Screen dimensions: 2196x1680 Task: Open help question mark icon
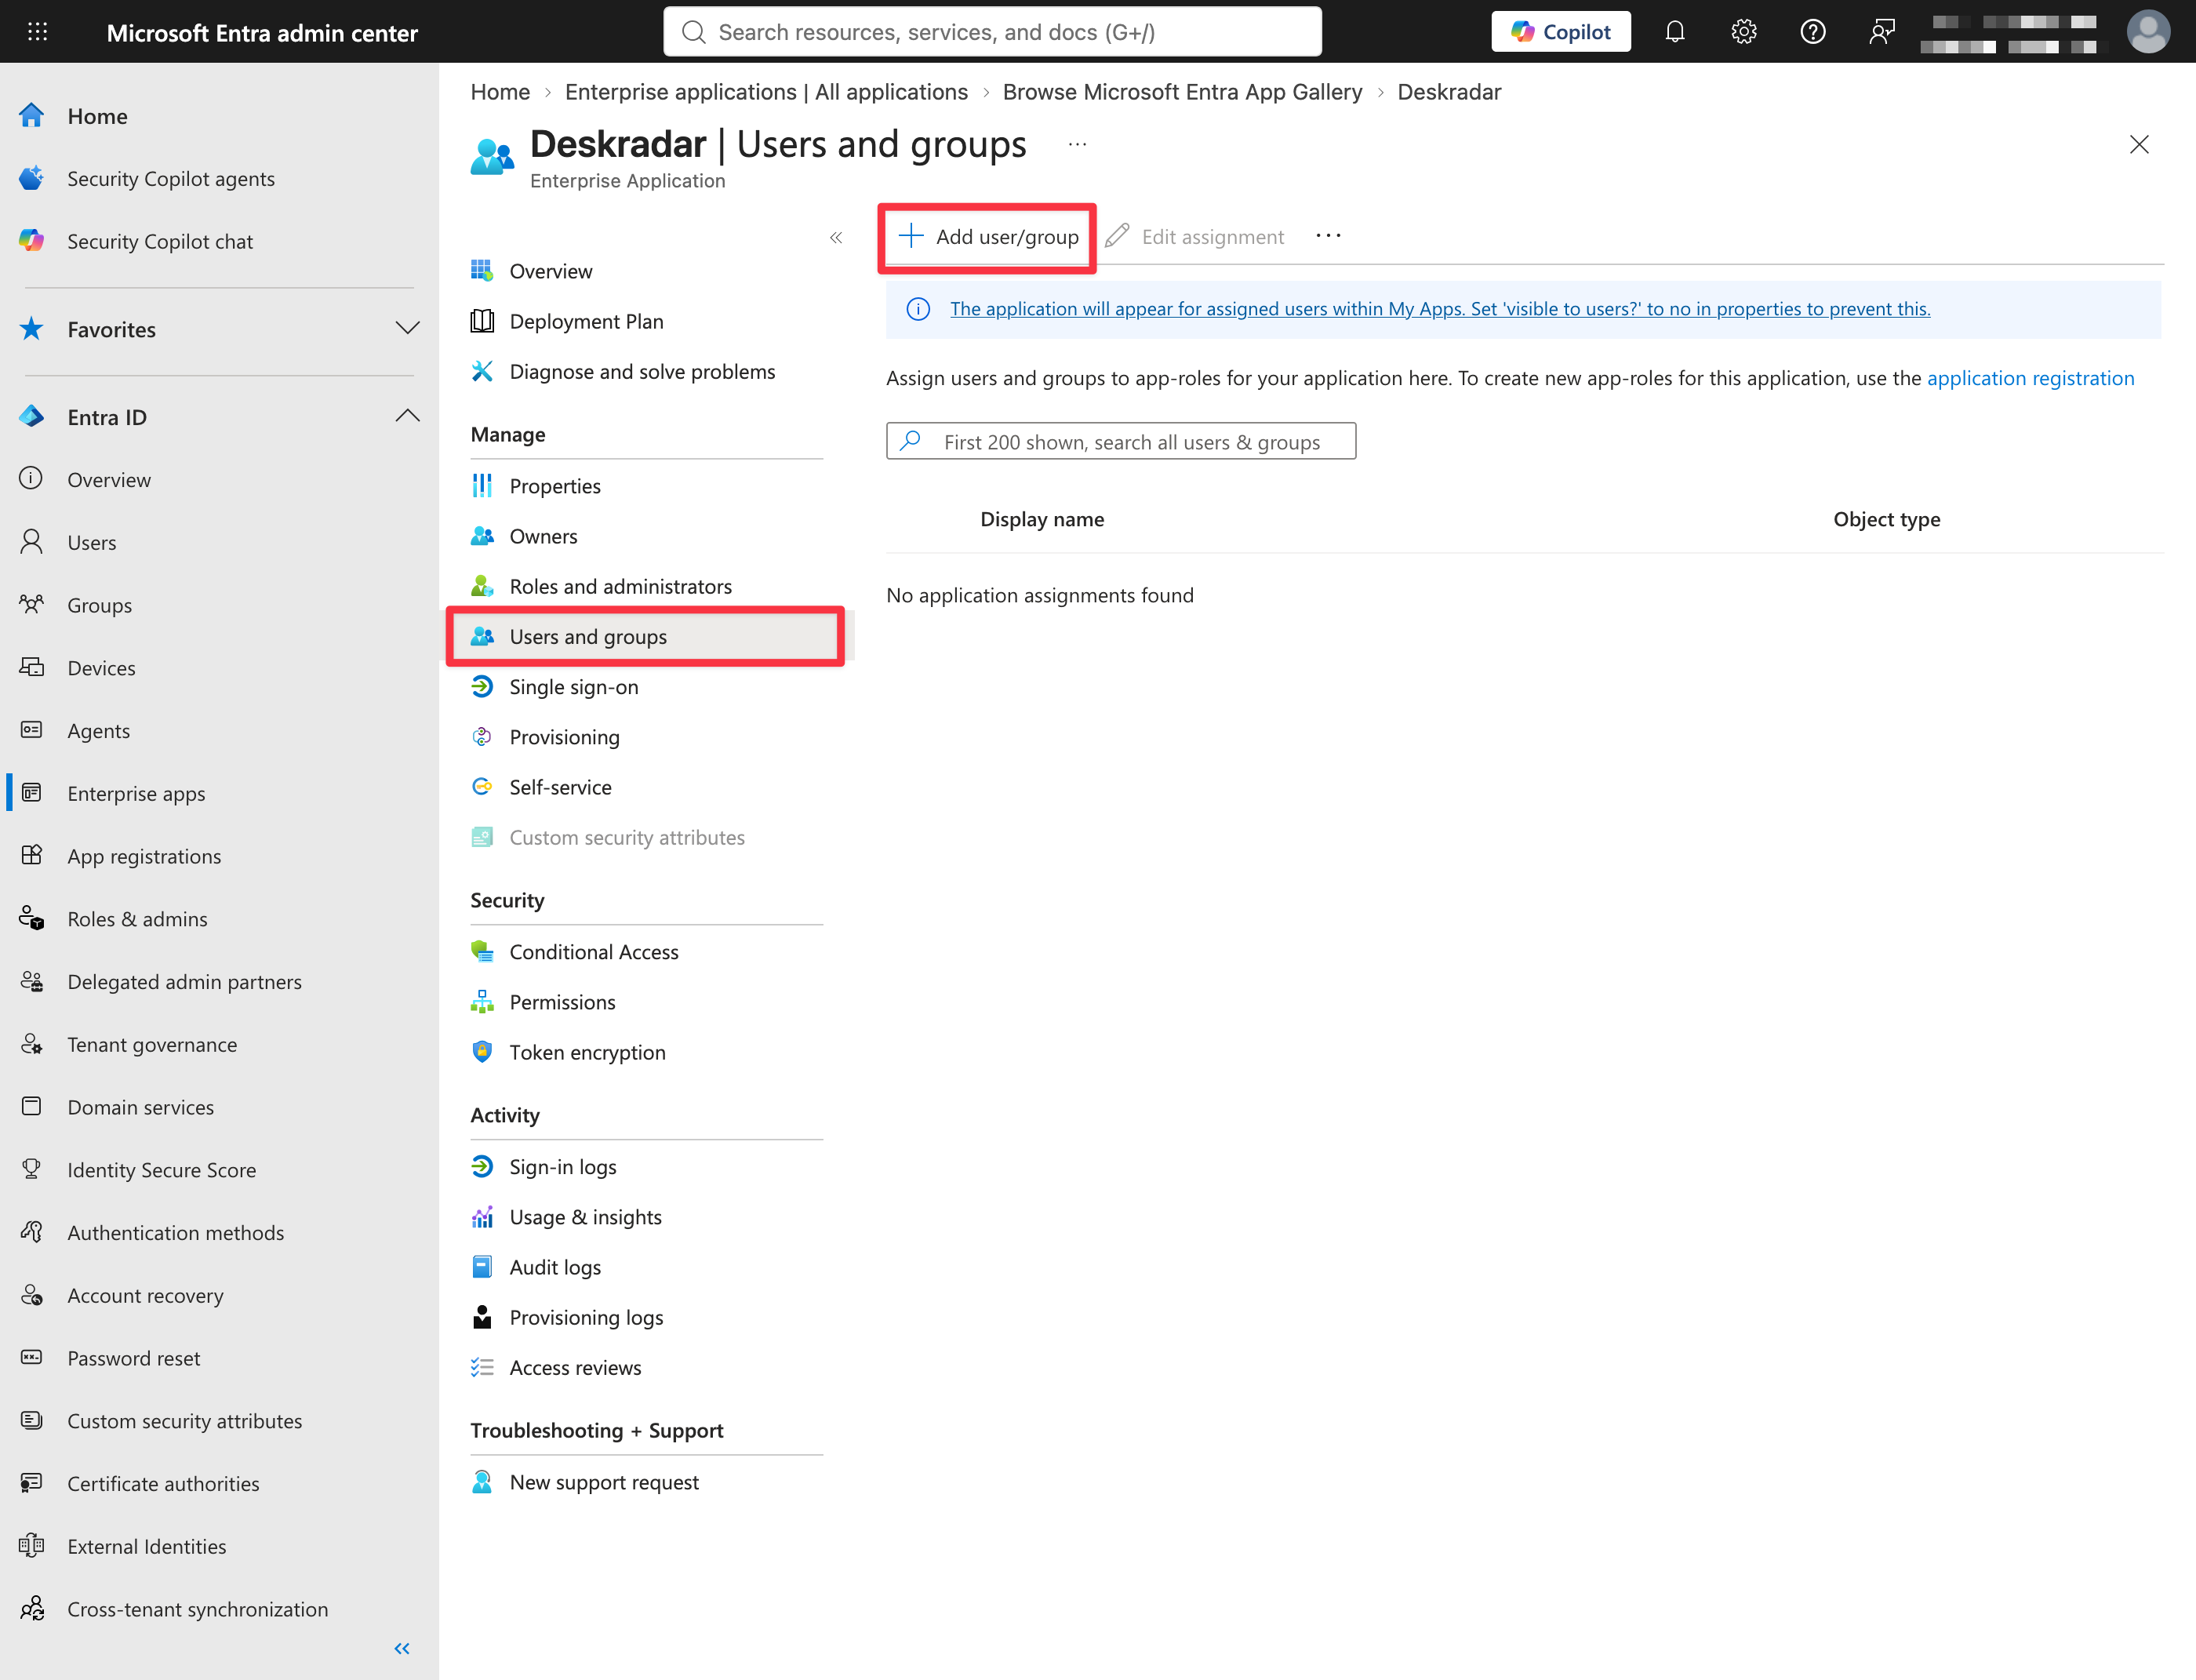[x=1813, y=32]
